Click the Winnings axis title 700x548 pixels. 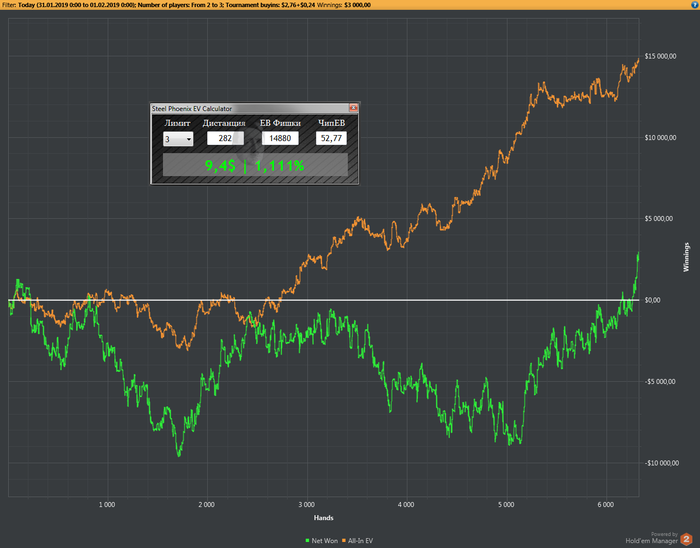[686, 257]
